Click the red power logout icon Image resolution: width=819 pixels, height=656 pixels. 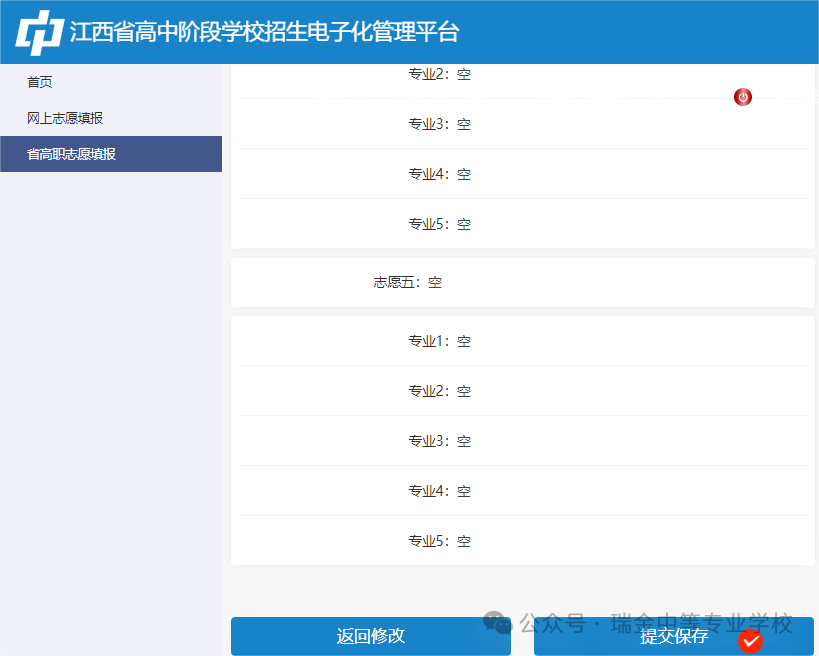pyautogui.click(x=742, y=97)
